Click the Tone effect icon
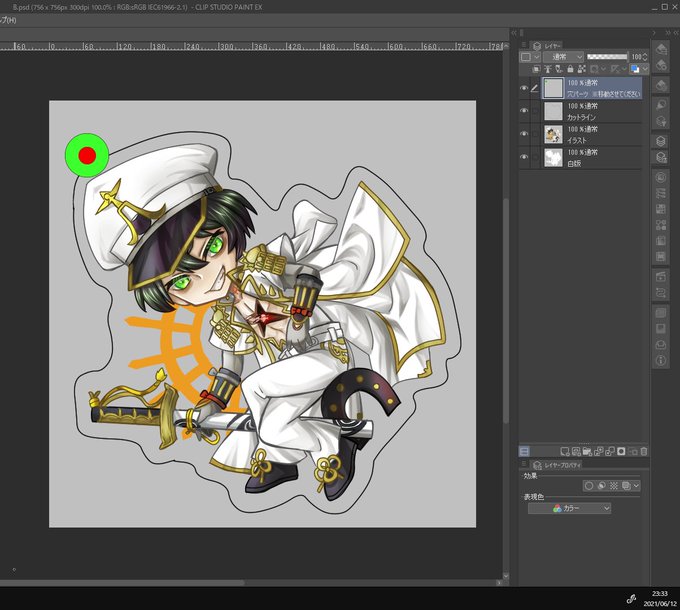Image resolution: width=680 pixels, height=610 pixels. coord(614,486)
